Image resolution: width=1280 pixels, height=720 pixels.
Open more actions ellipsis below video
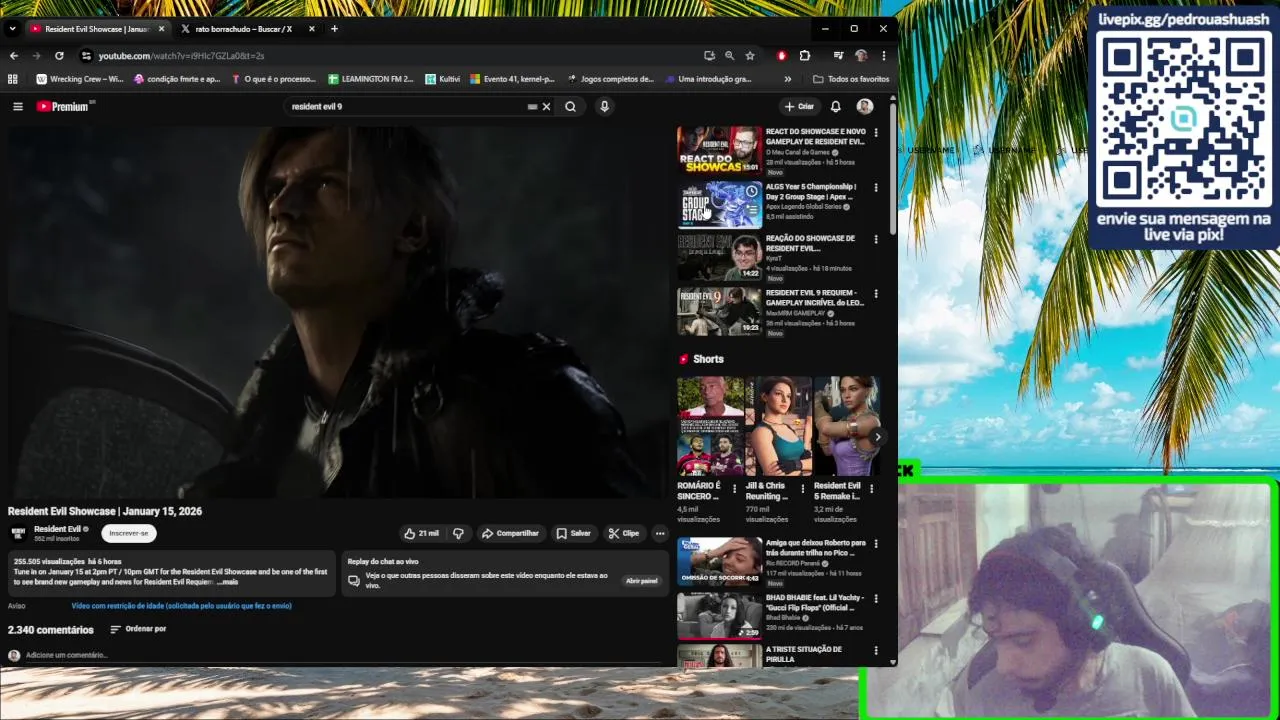coord(660,533)
